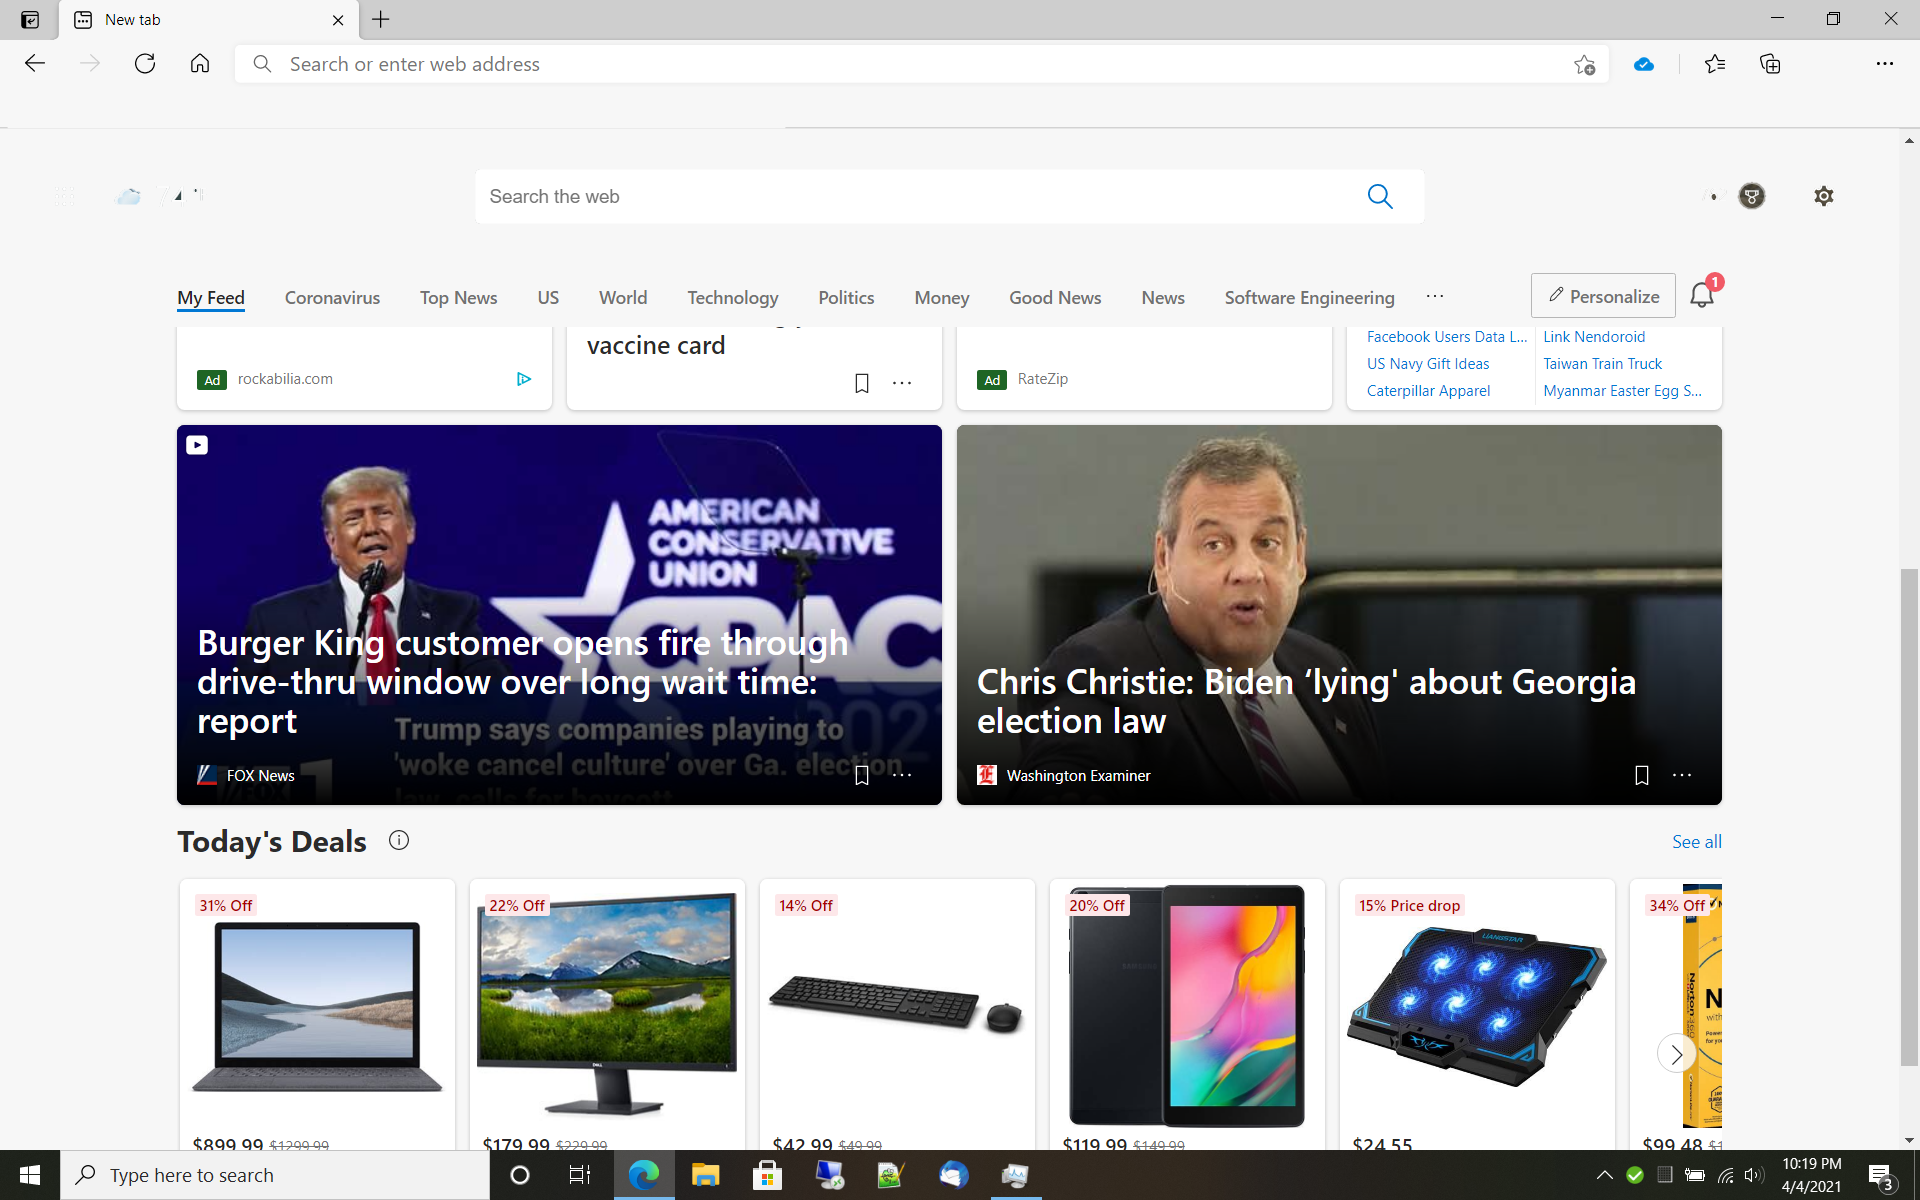The image size is (1920, 1200).
Task: Save the Burger King story for later
Action: point(862,775)
